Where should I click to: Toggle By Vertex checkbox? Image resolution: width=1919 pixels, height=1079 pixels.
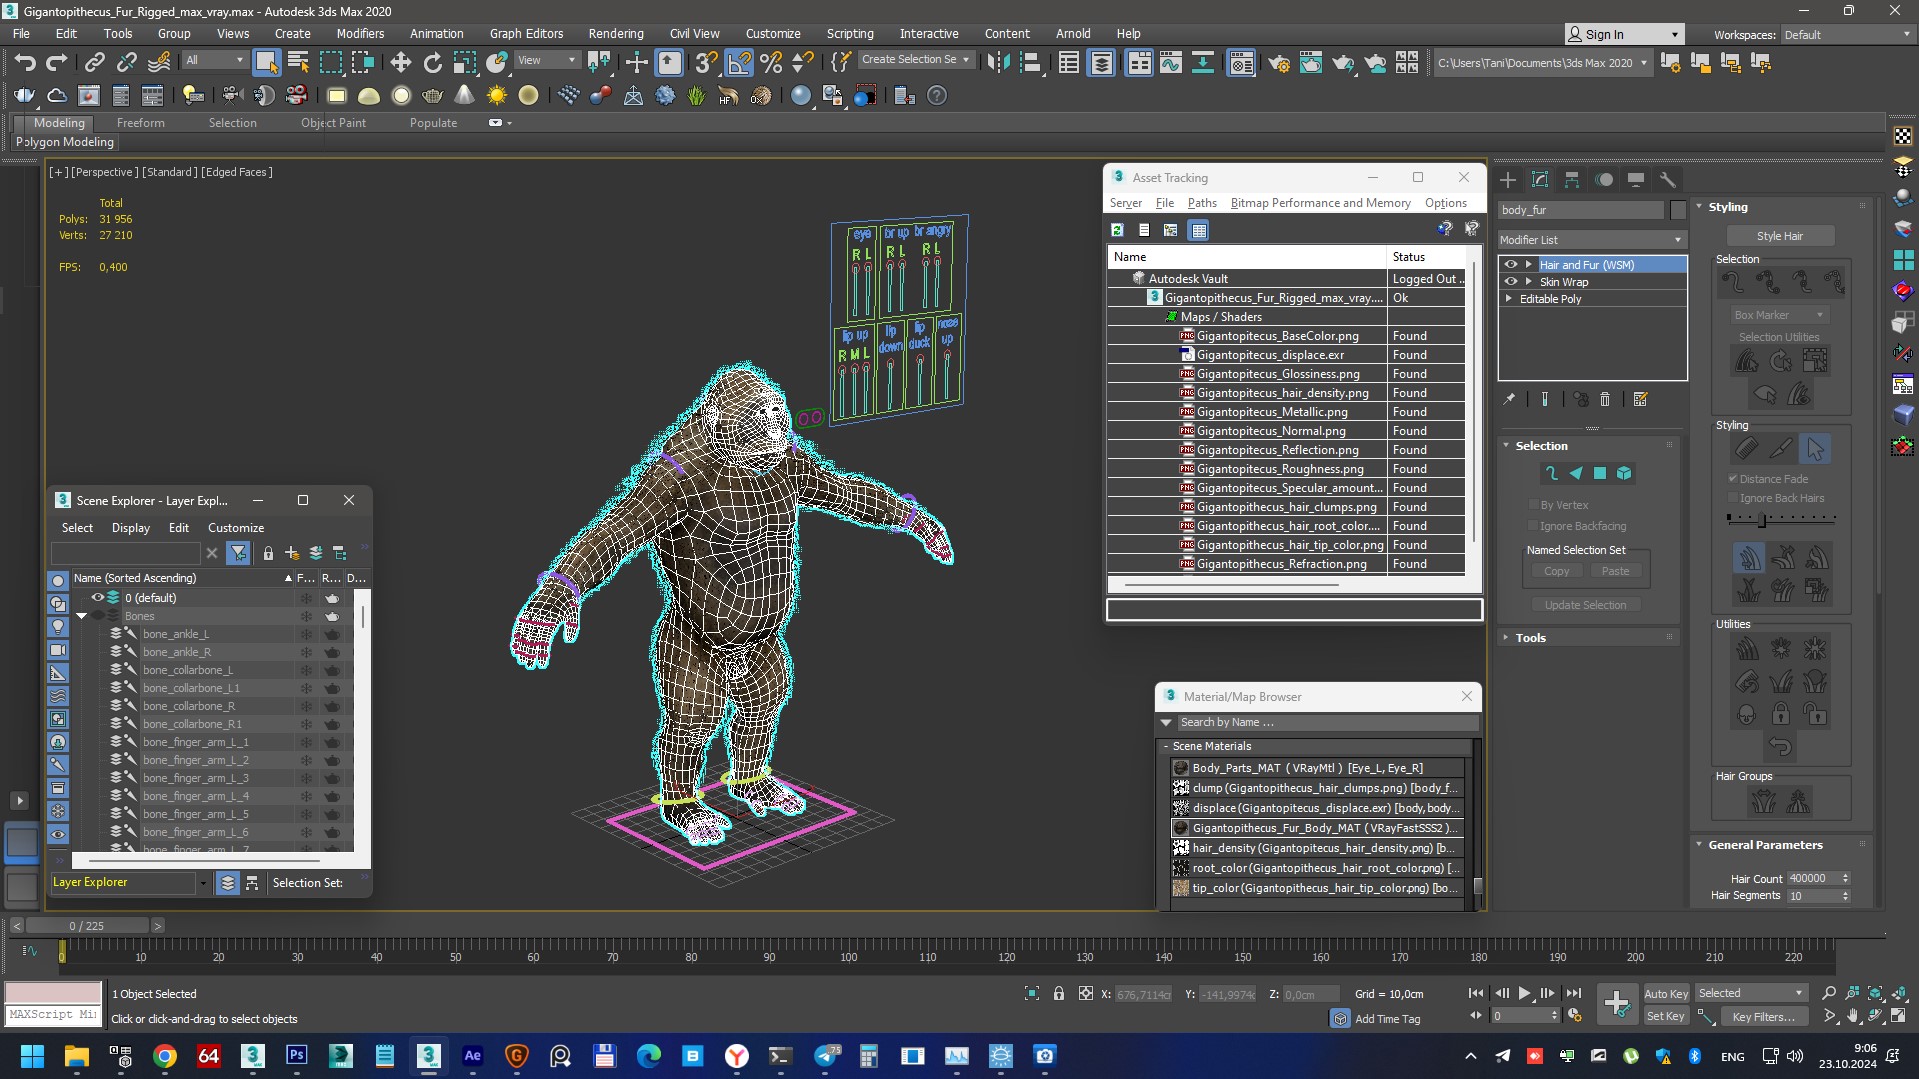pos(1533,505)
